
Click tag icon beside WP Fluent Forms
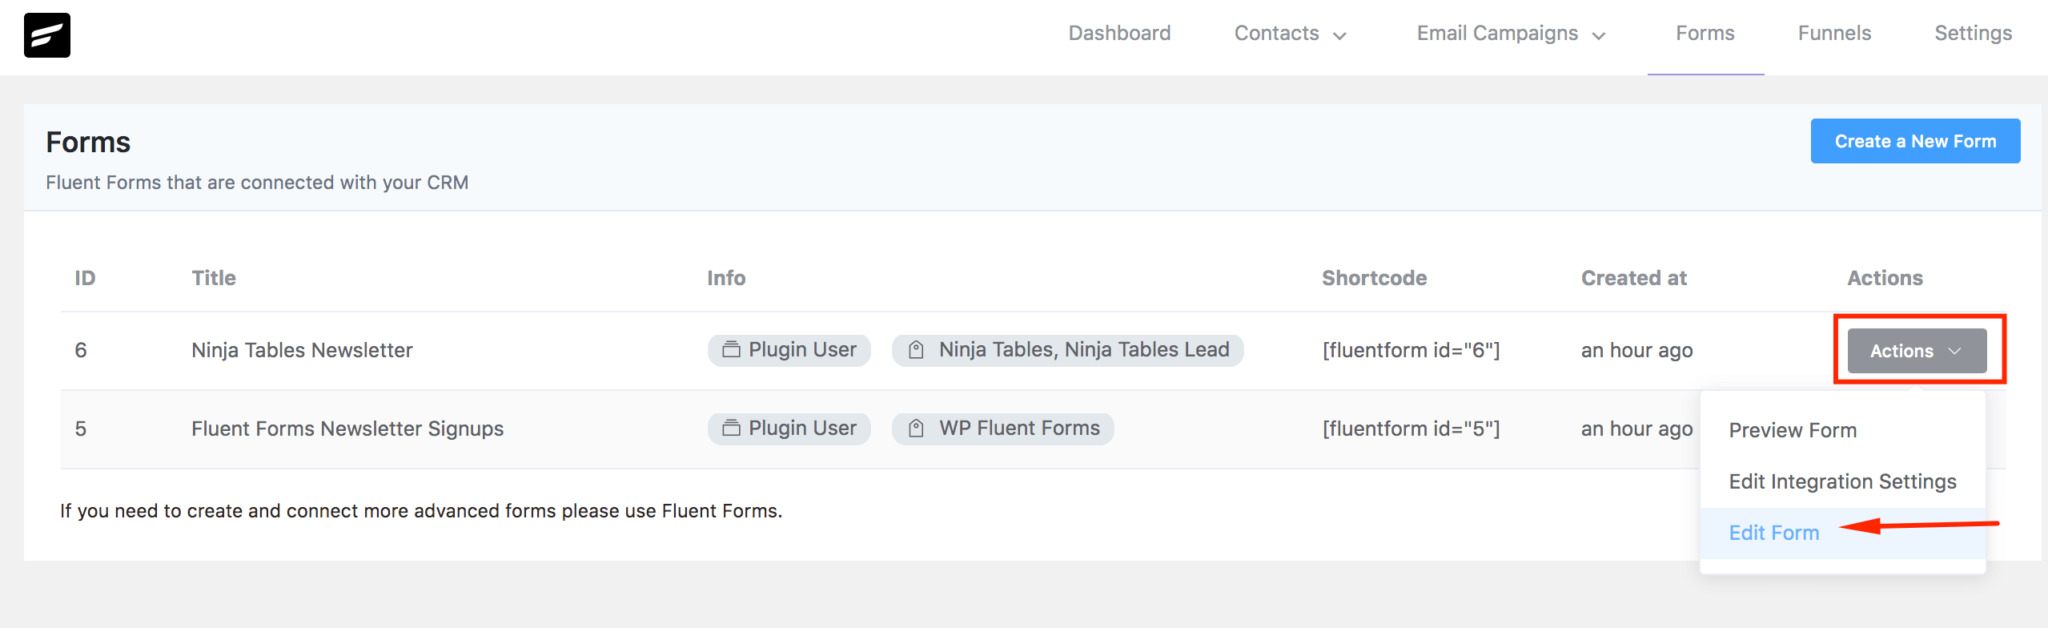915,428
